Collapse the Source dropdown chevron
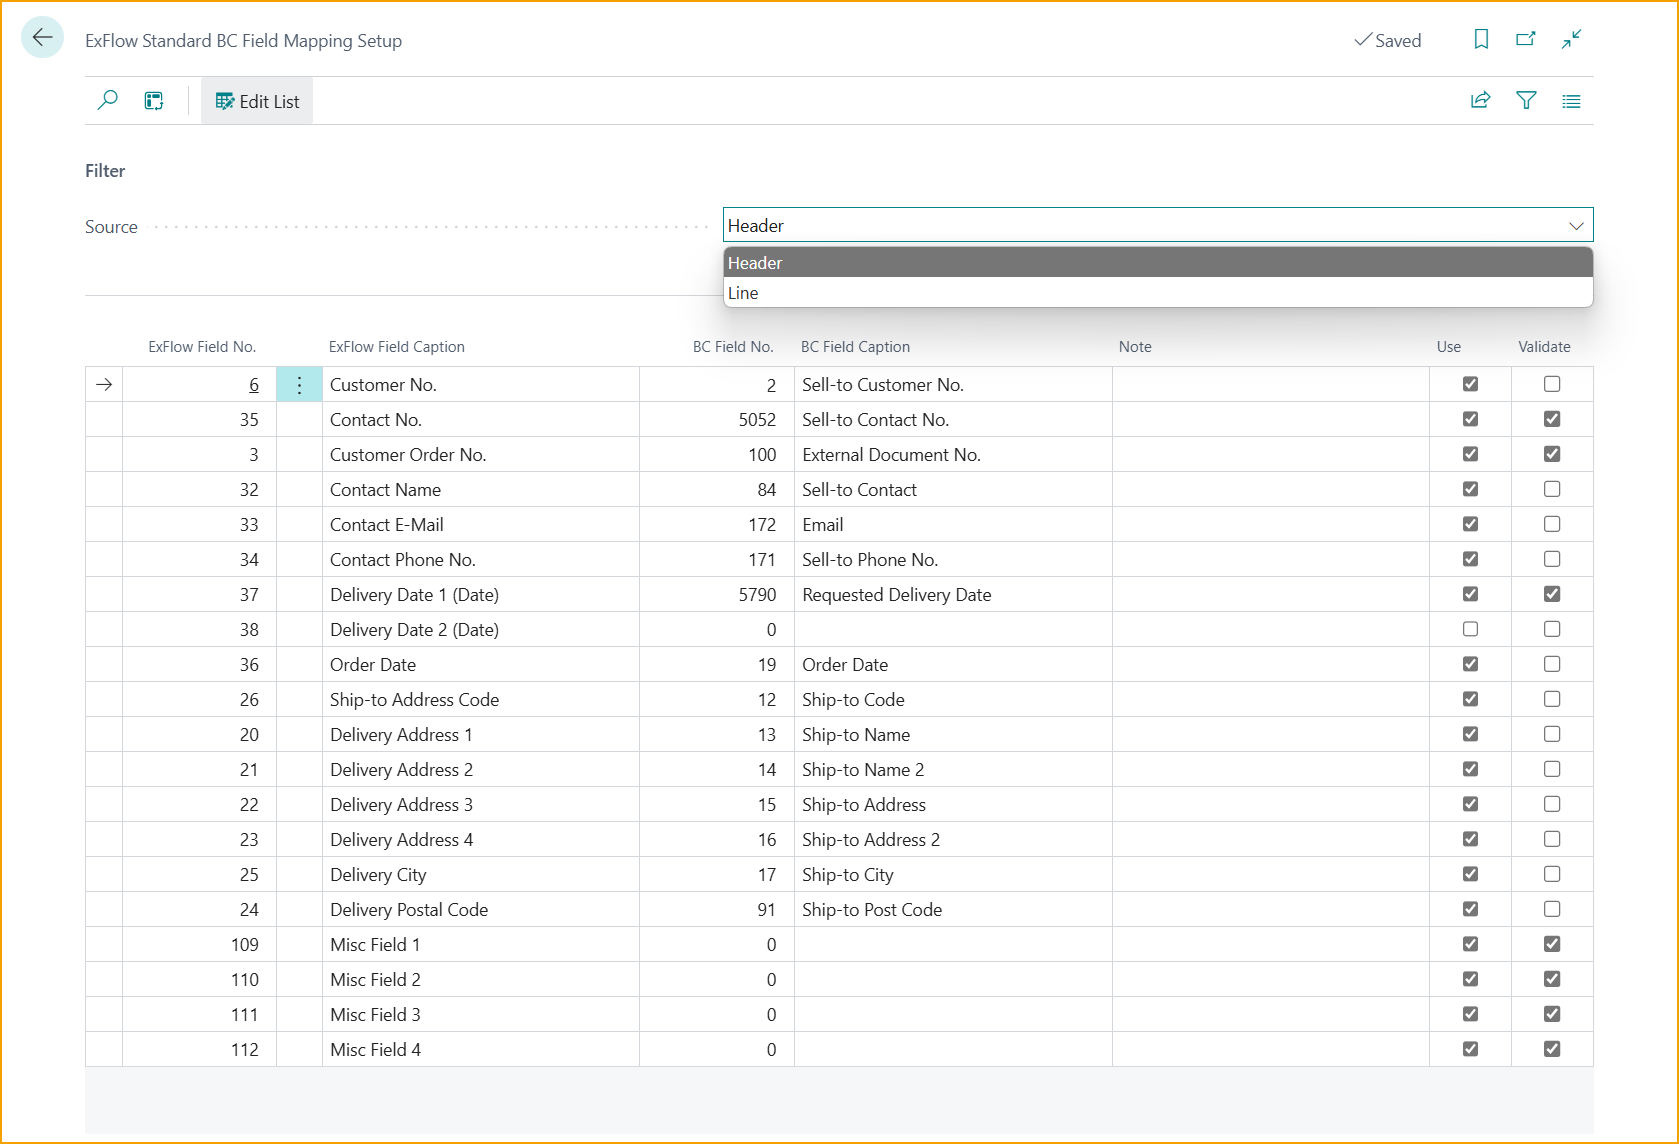Viewport: 1679px width, 1144px height. coord(1575,226)
